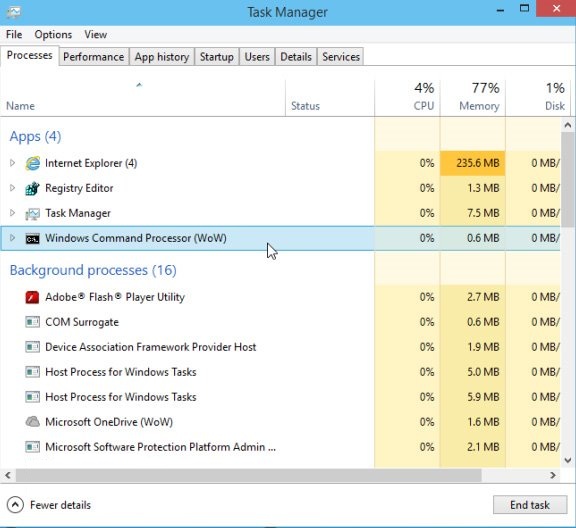This screenshot has height=528, width=576.
Task: Open the View menu
Action: pyautogui.click(x=96, y=35)
